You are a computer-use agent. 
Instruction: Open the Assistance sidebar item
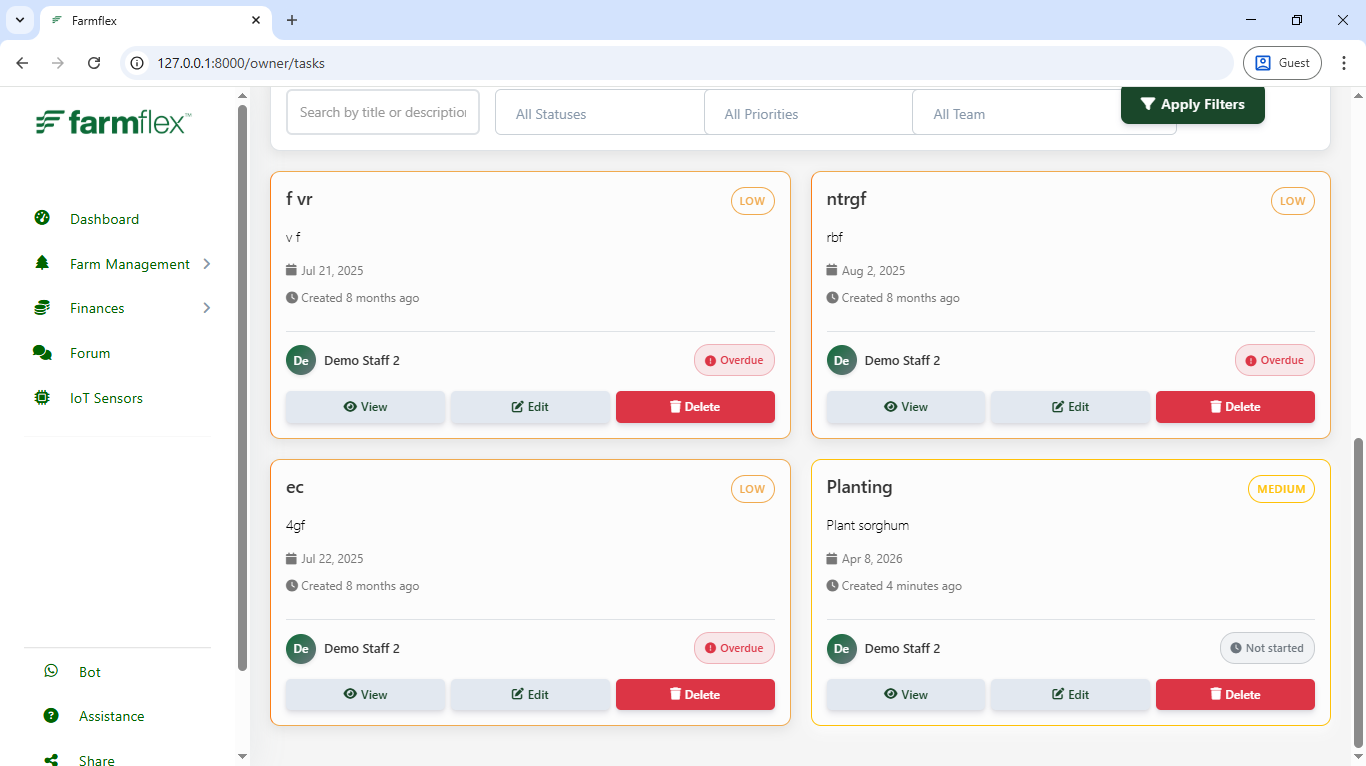click(111, 716)
